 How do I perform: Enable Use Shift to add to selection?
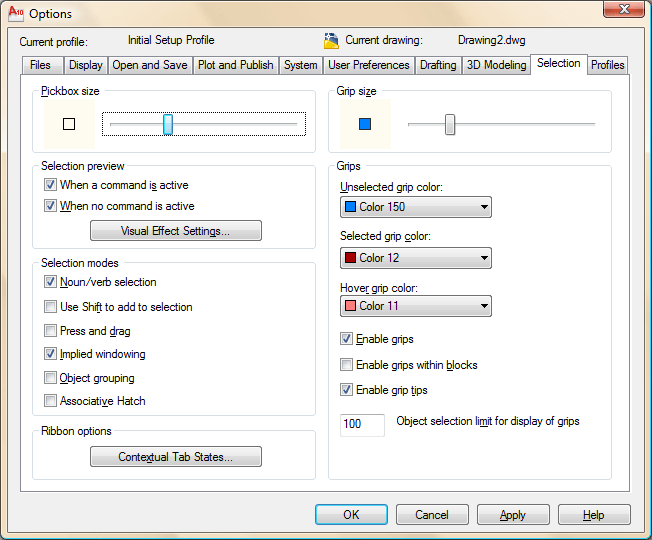pos(51,307)
